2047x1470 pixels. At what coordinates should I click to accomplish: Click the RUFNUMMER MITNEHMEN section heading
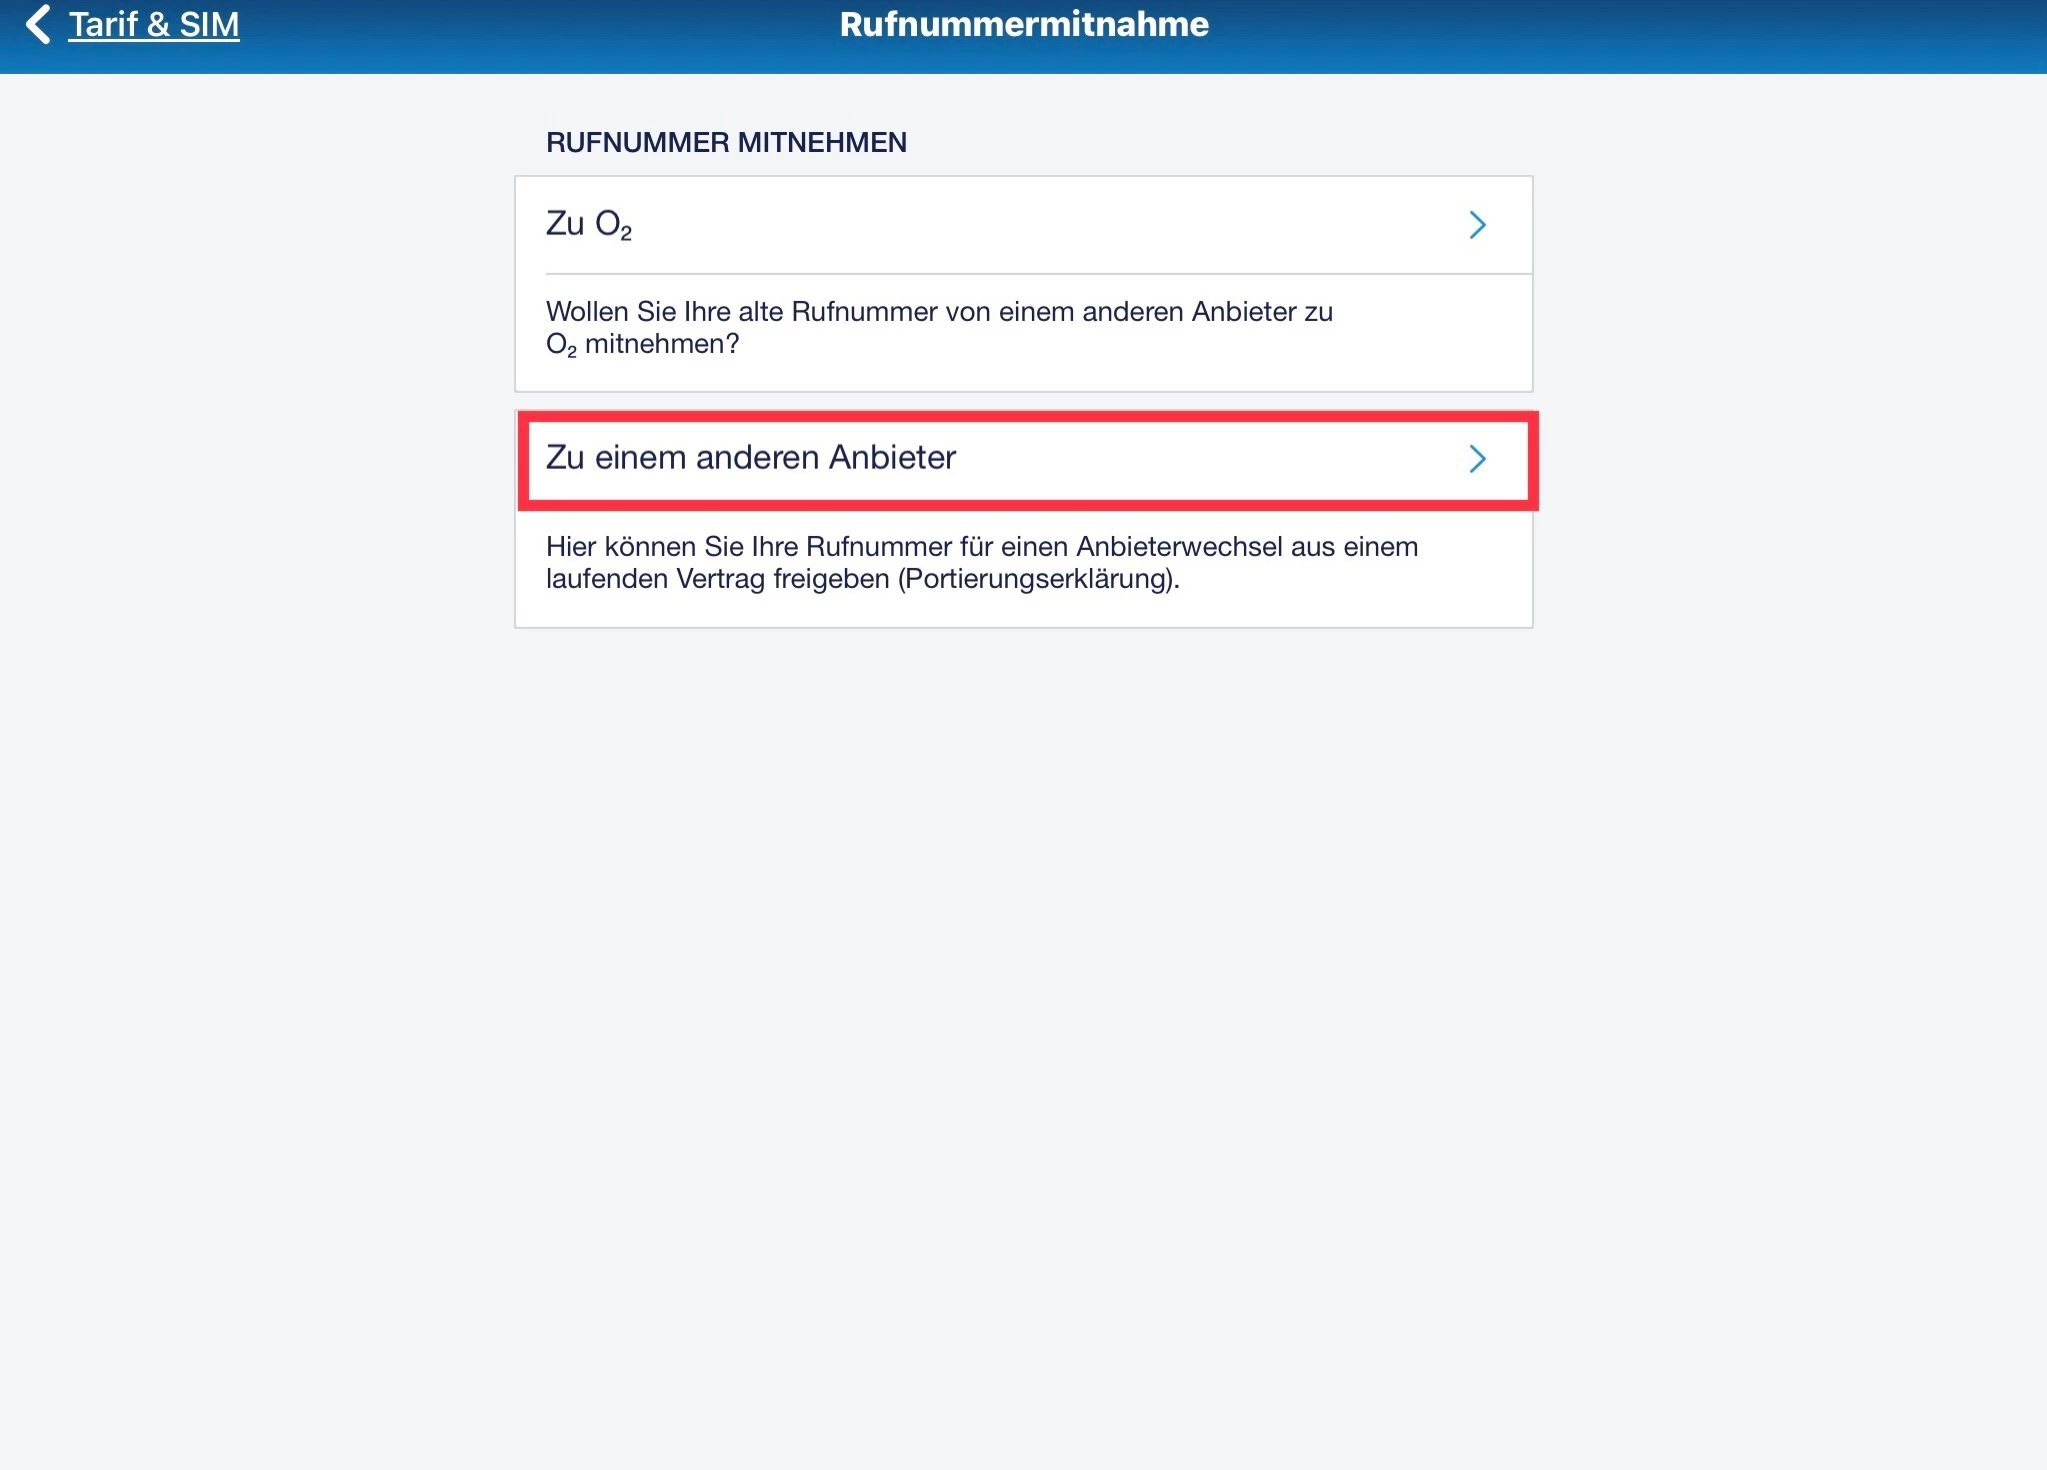point(726,142)
